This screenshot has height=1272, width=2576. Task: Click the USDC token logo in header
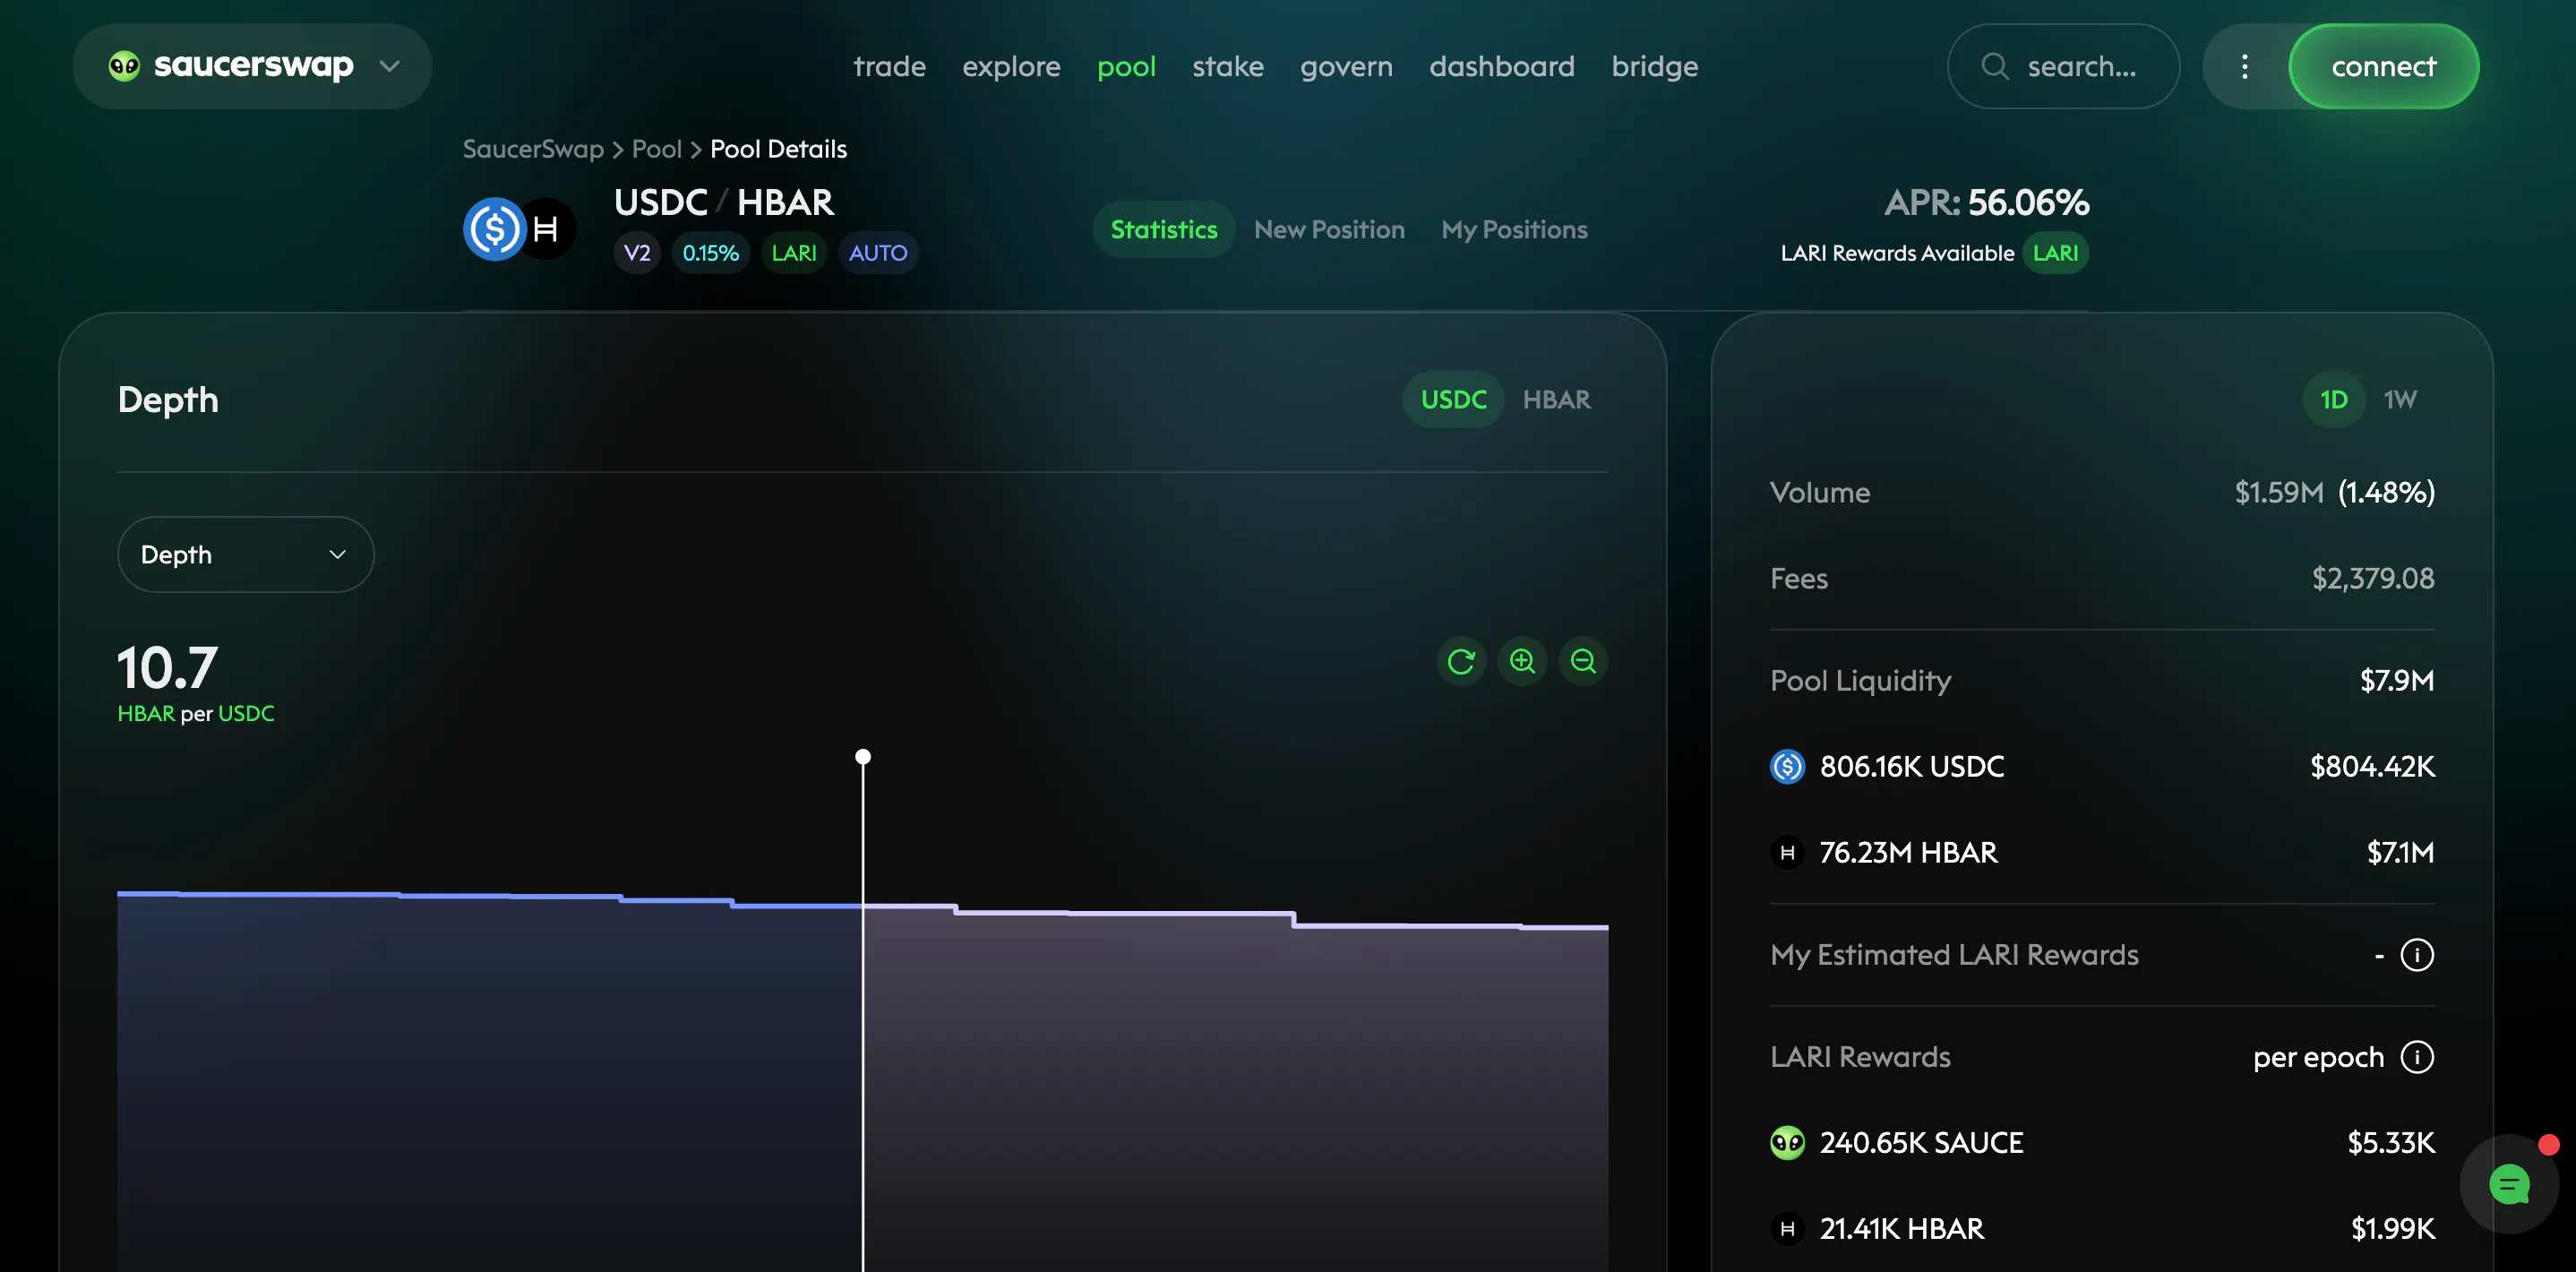pyautogui.click(x=494, y=229)
